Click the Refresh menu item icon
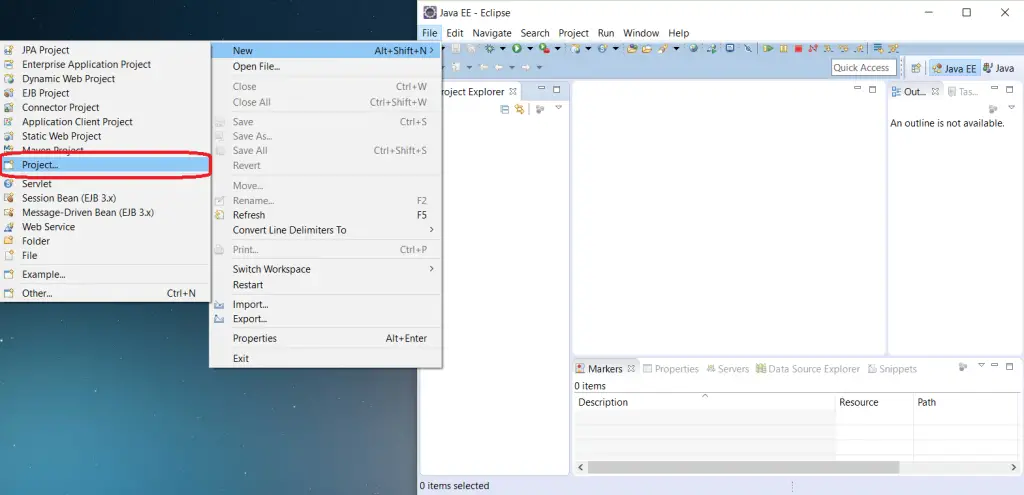The width and height of the screenshot is (1024, 495). 220,215
